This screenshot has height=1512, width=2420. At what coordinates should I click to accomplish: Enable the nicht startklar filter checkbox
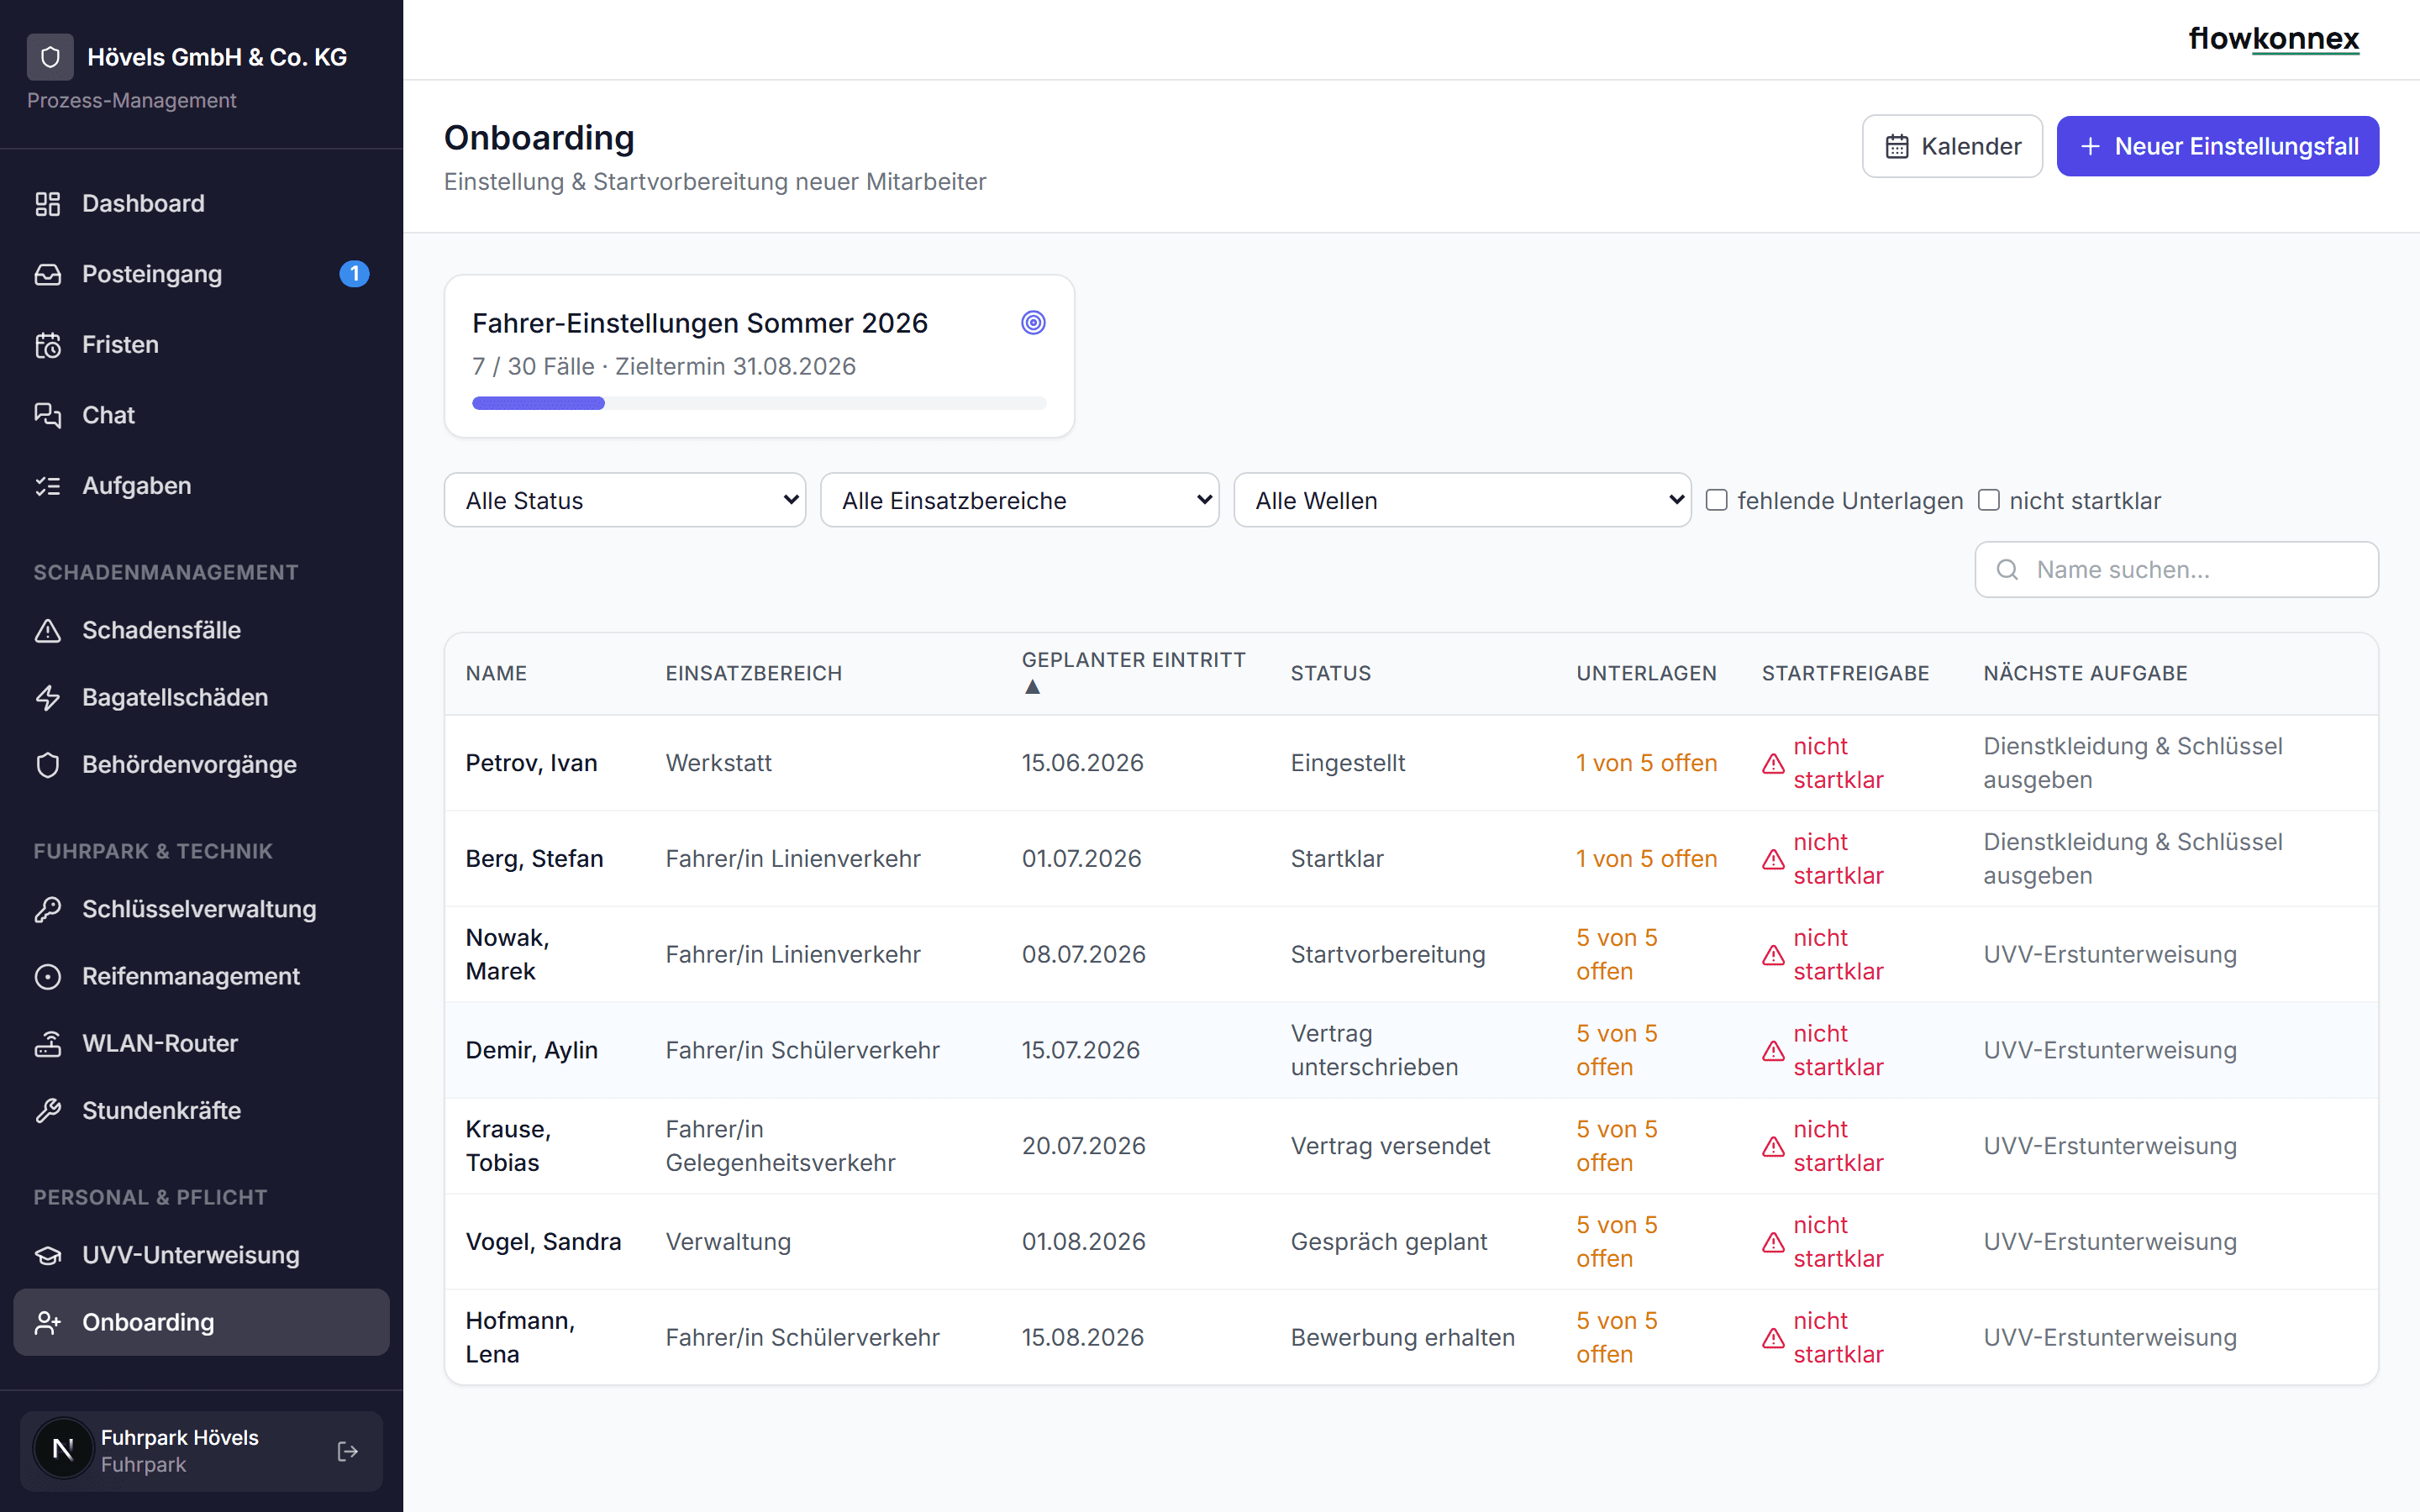coord(1989,500)
